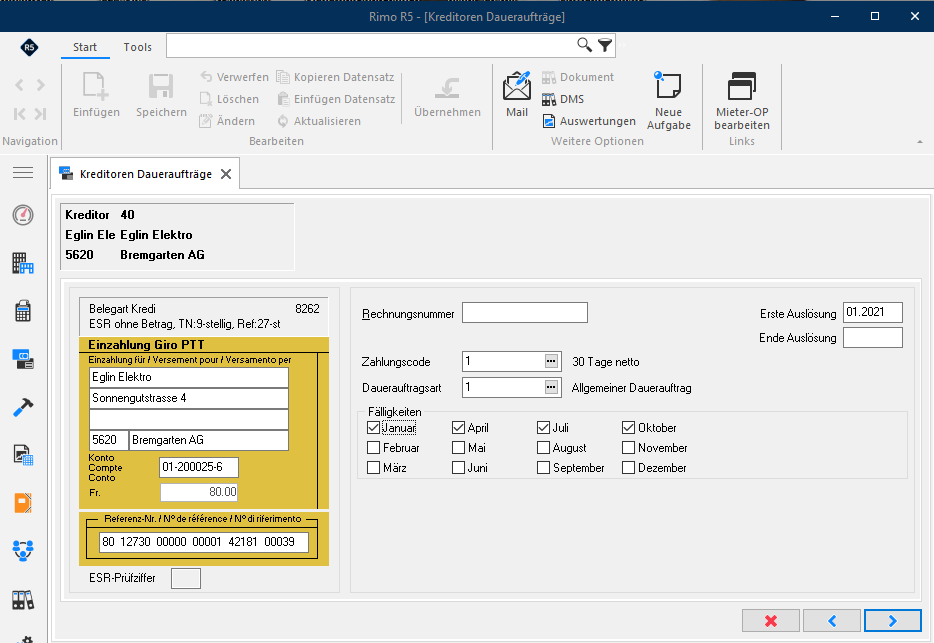Image resolution: width=934 pixels, height=643 pixels.
Task: Click the Erste Auslösung date field
Action: 873,312
